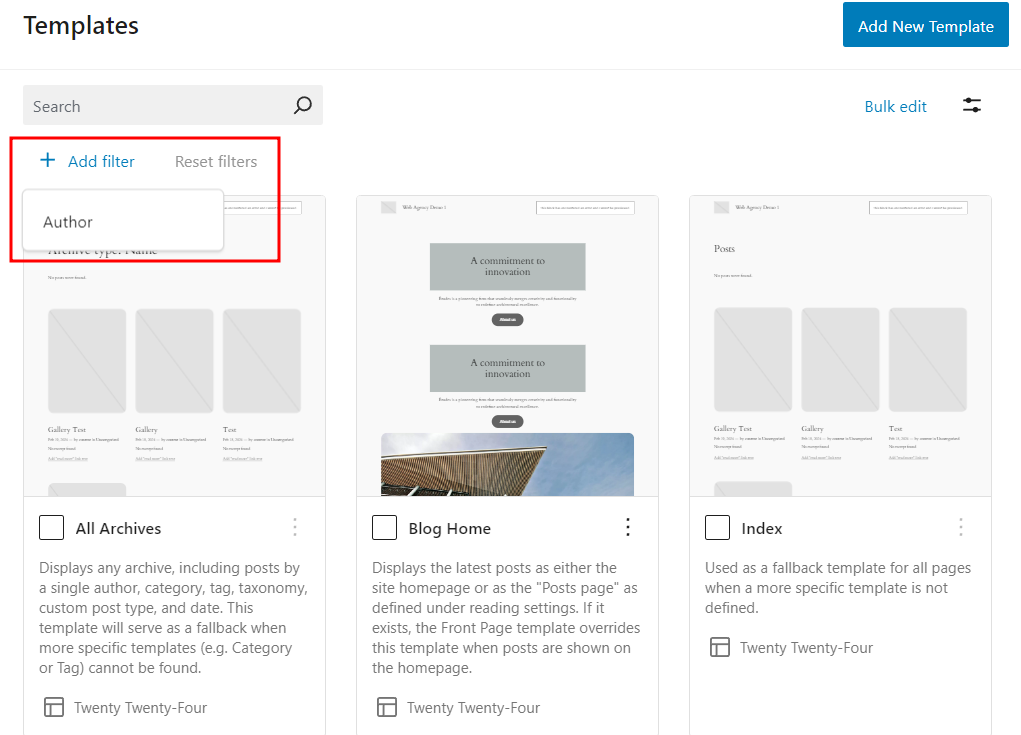The image size is (1021, 735).
Task: Open the Index ellipsis actions menu
Action: point(961,528)
